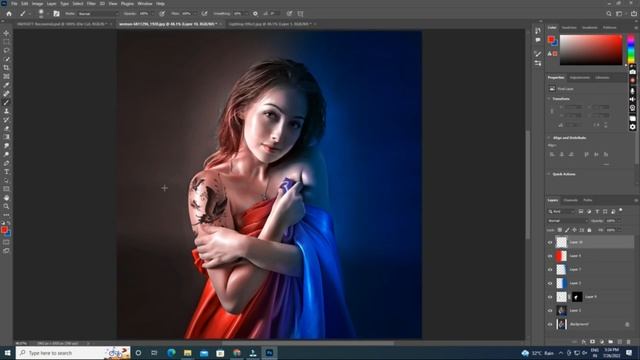Image resolution: width=640 pixels, height=360 pixels.
Task: Create a new group folder
Action: point(610,342)
